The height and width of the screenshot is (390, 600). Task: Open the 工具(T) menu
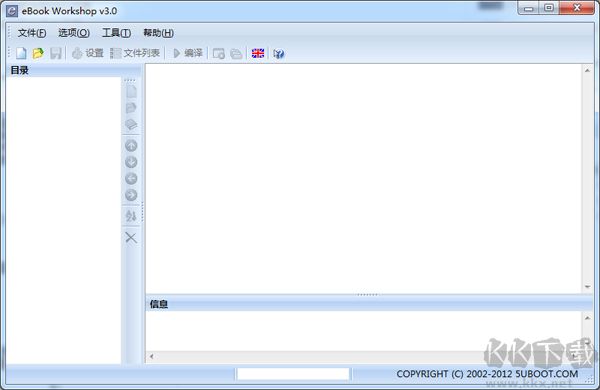[x=116, y=33]
